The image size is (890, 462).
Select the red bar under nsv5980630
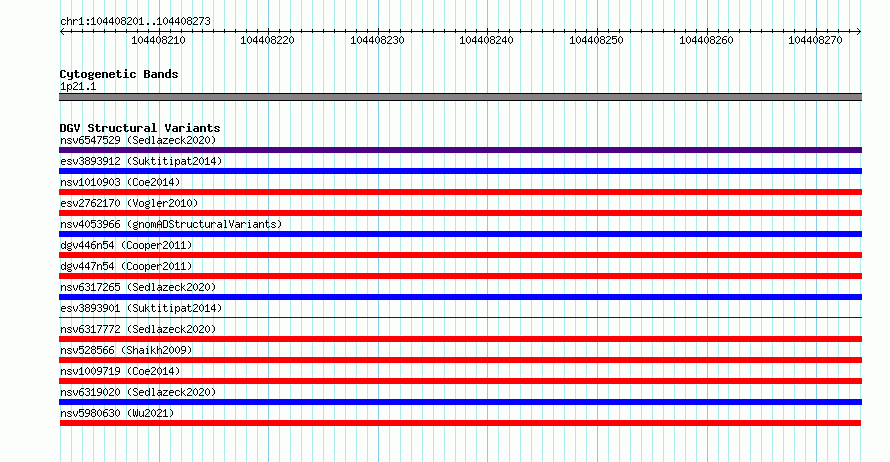(460, 423)
